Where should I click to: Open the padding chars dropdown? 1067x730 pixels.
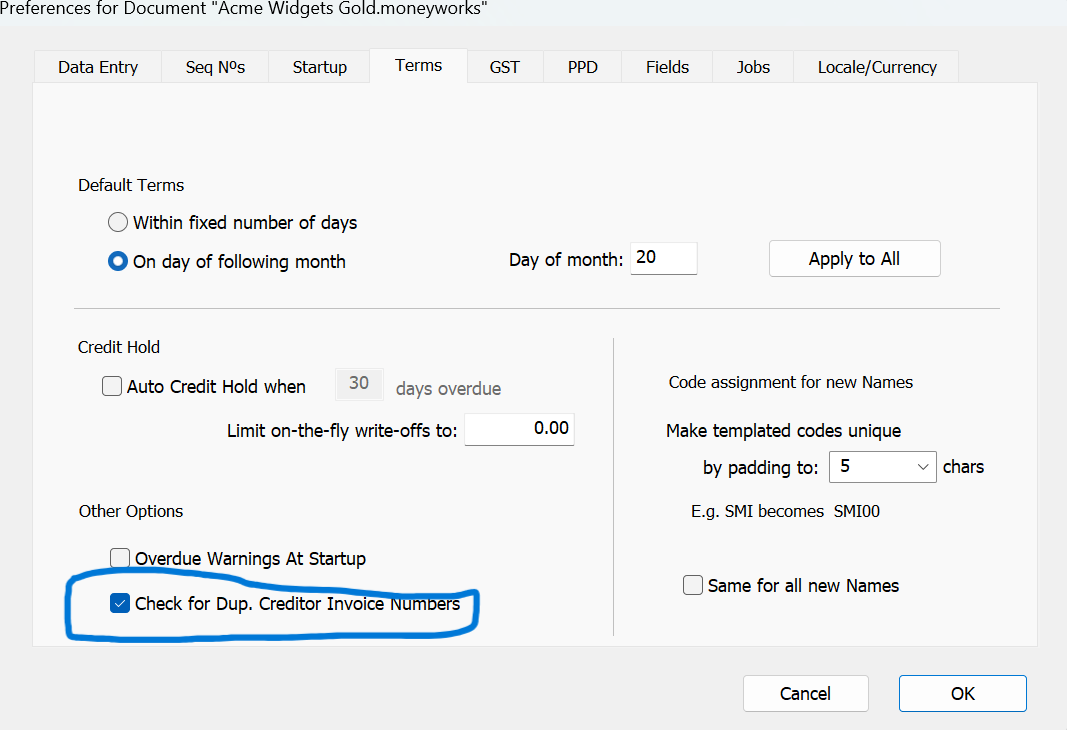pyautogui.click(x=883, y=467)
